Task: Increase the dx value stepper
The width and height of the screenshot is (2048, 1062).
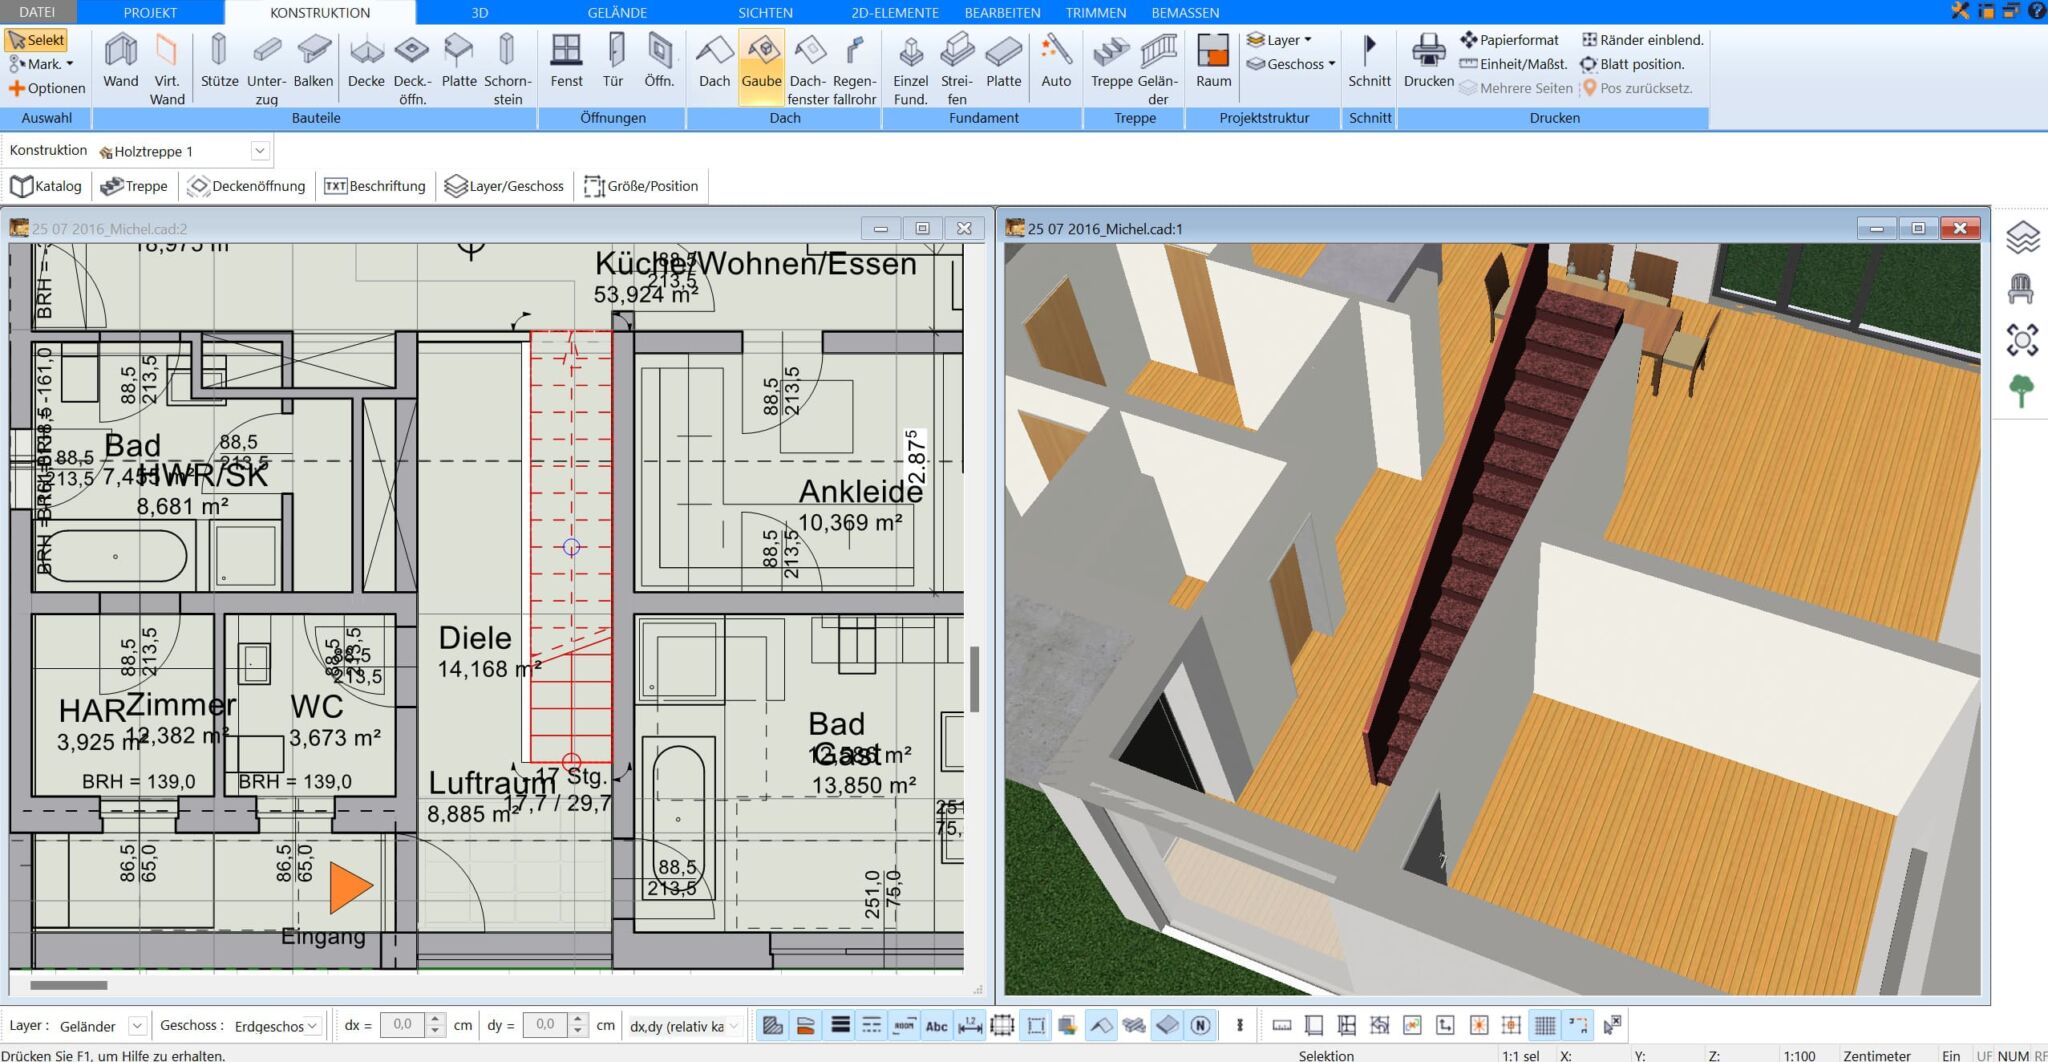Action: point(434,1019)
